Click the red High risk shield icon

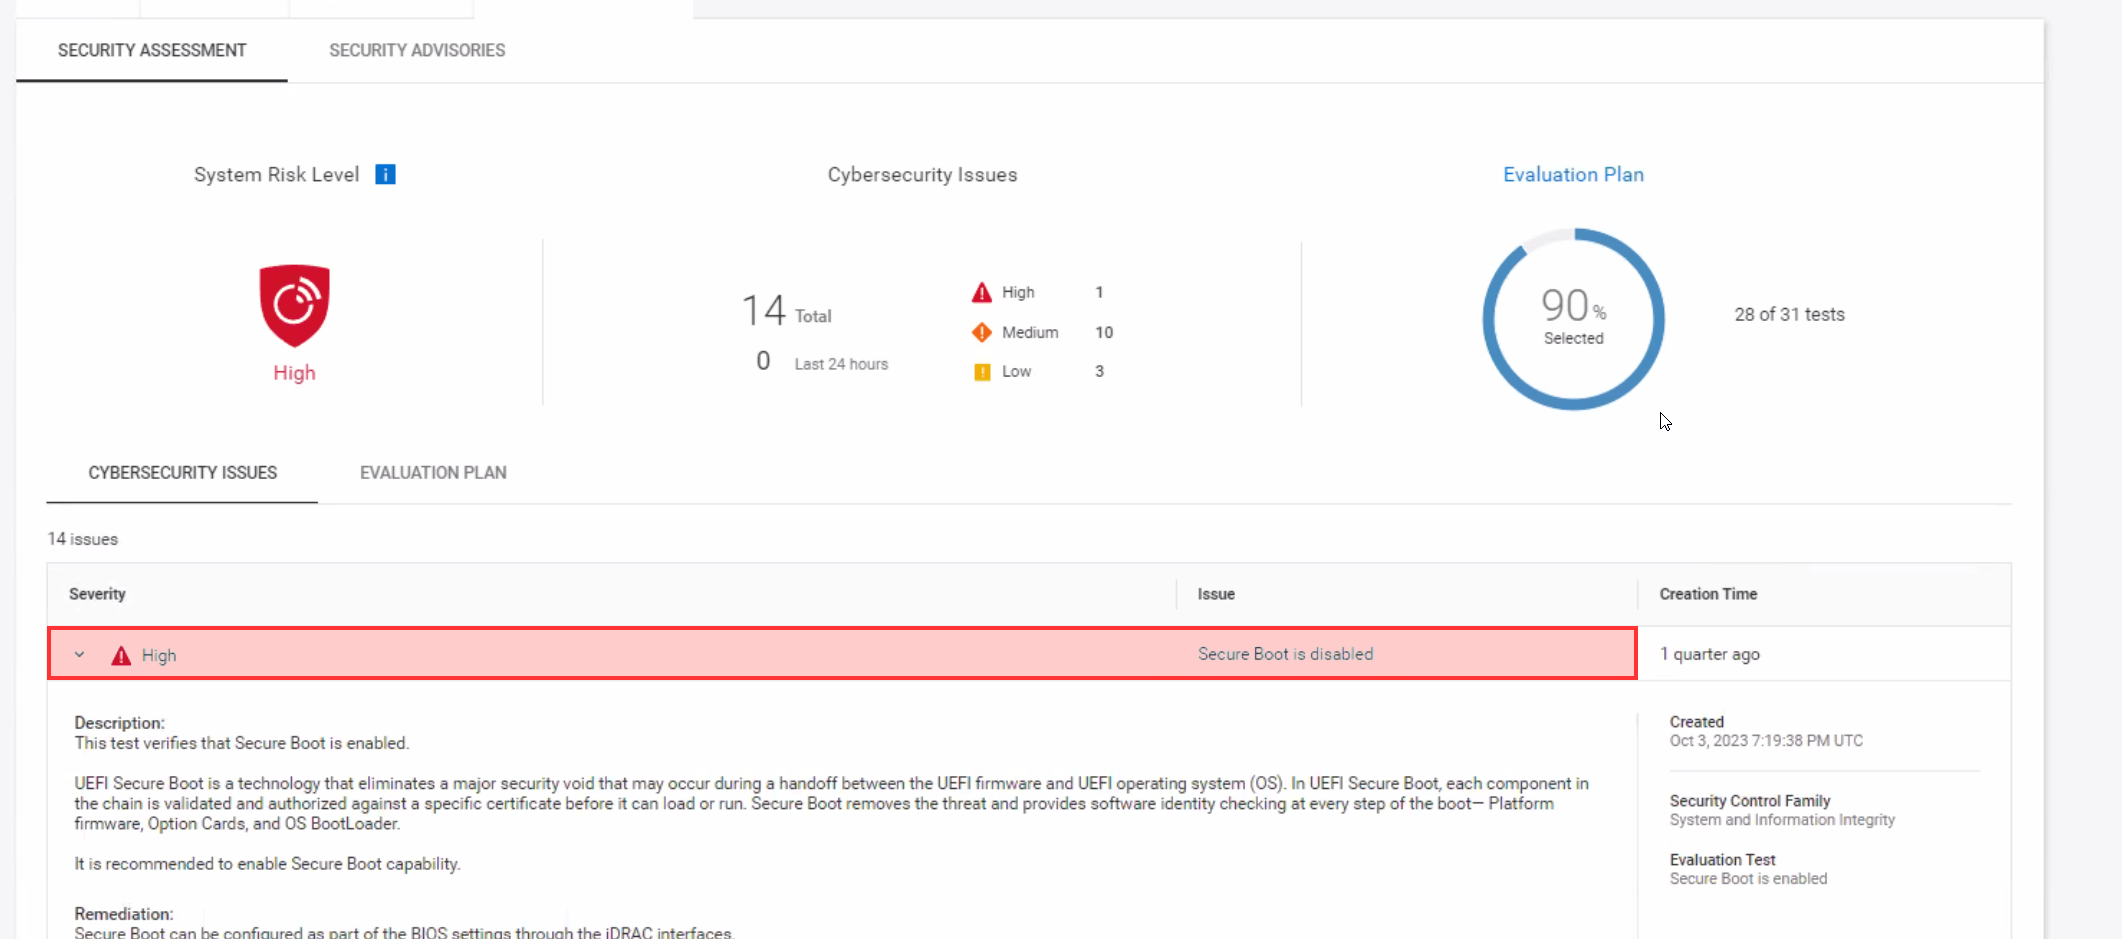click(x=293, y=307)
